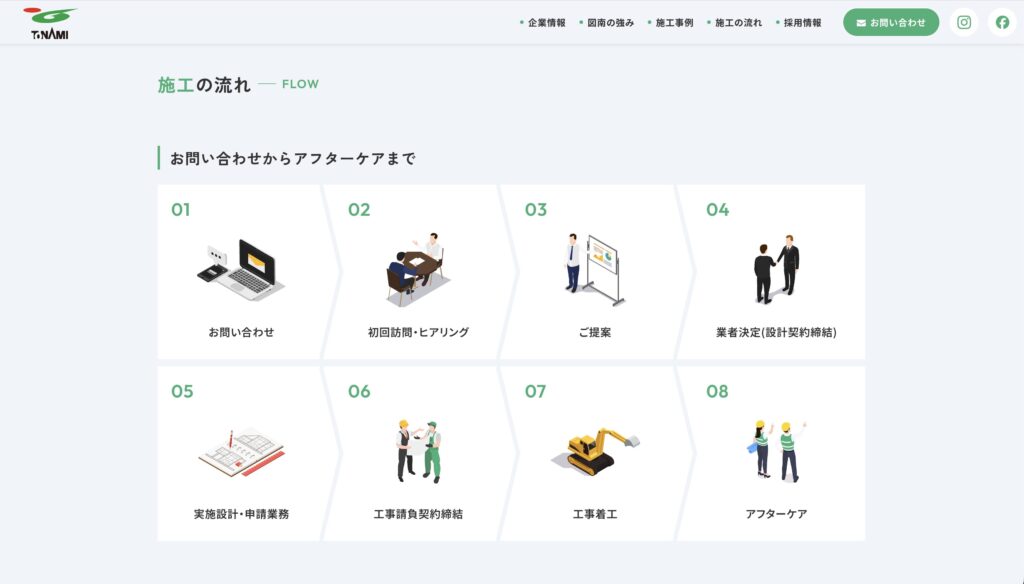
Task: Open the 図南の強み menu item
Action: point(610,22)
